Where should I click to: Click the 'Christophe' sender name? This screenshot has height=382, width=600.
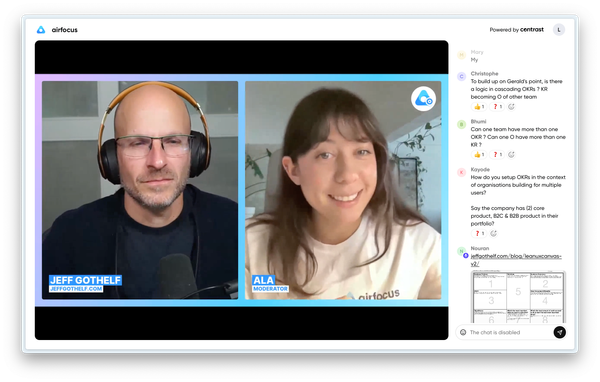pyautogui.click(x=484, y=73)
